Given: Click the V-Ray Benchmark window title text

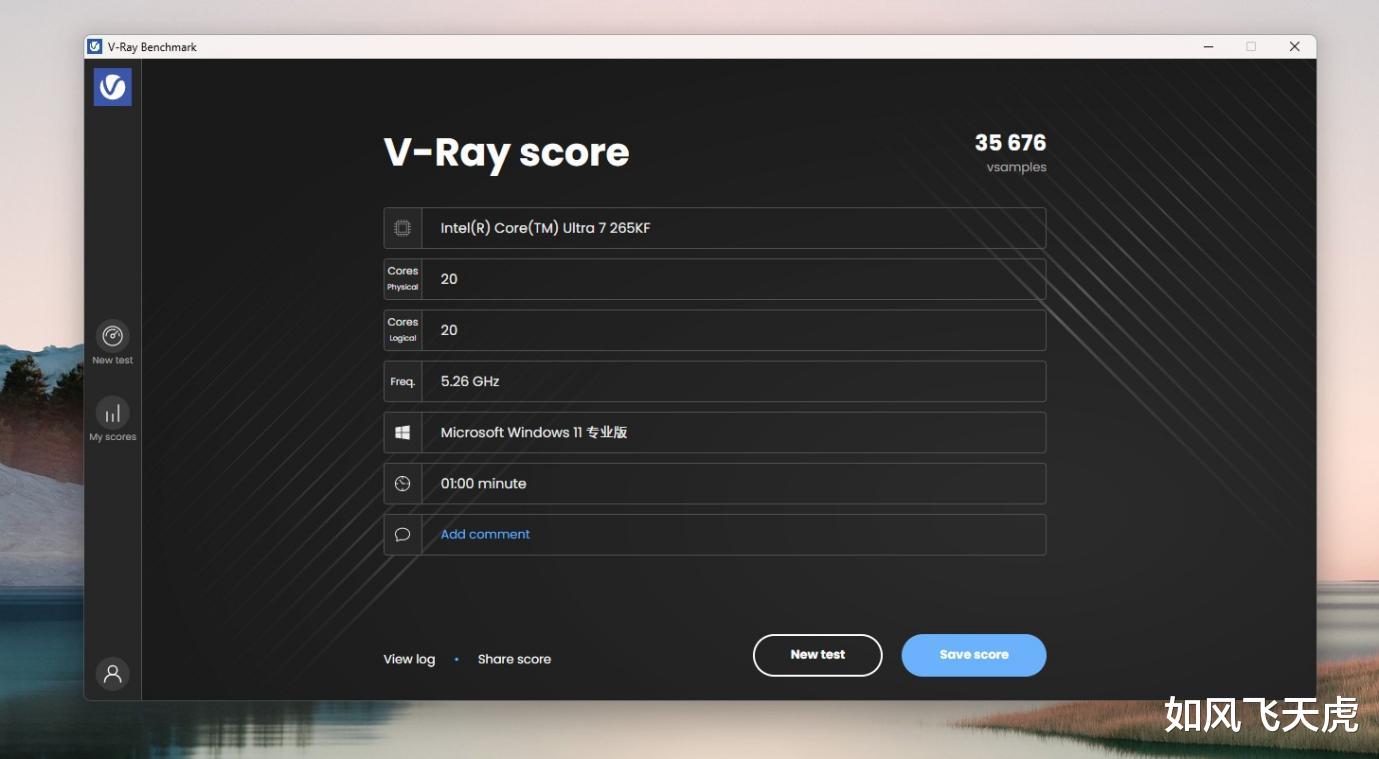Looking at the screenshot, I should pyautogui.click(x=152, y=47).
